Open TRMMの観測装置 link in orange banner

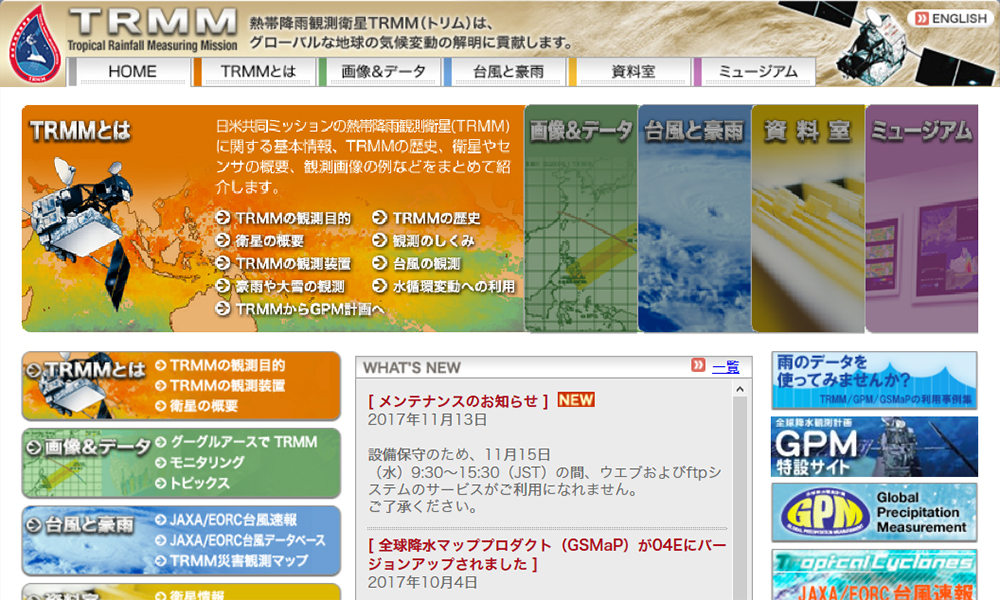point(293,263)
